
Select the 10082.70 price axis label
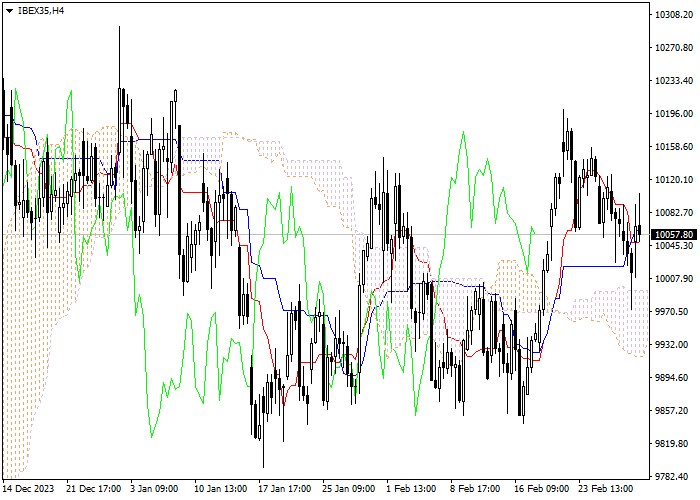click(674, 212)
